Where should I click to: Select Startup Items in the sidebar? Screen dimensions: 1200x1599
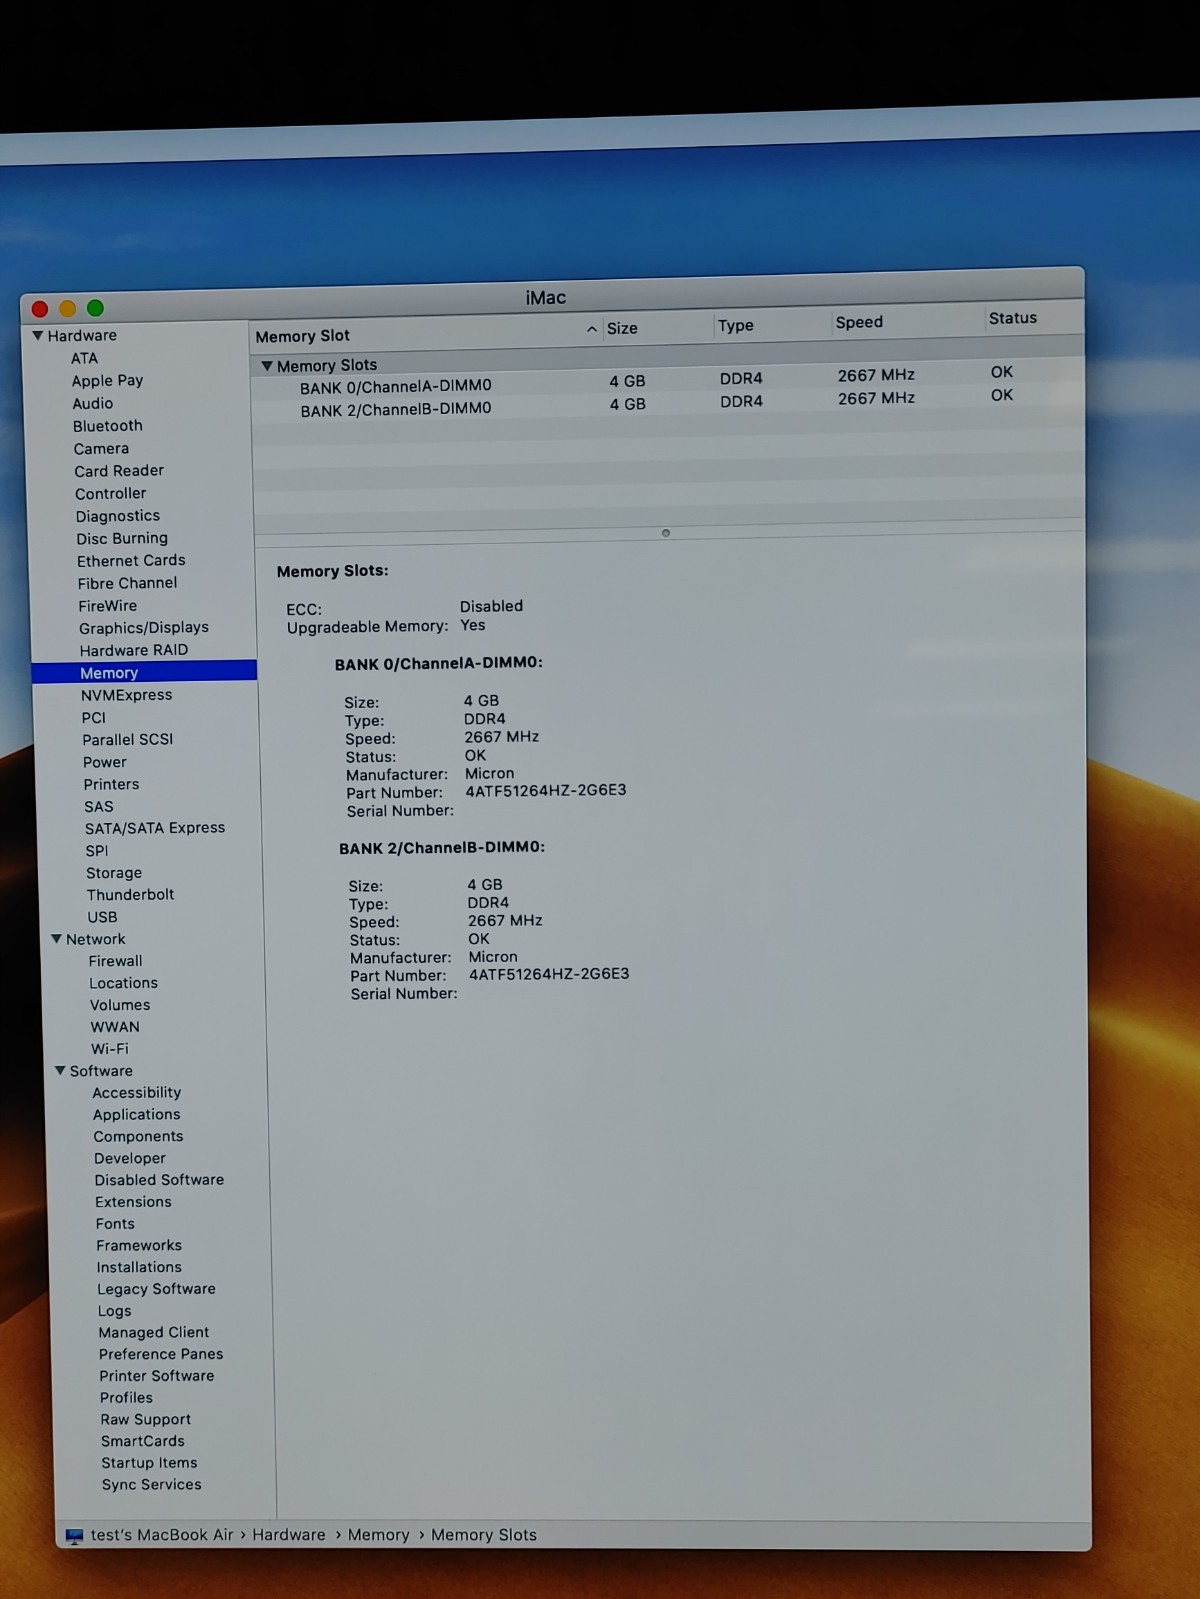point(149,1463)
